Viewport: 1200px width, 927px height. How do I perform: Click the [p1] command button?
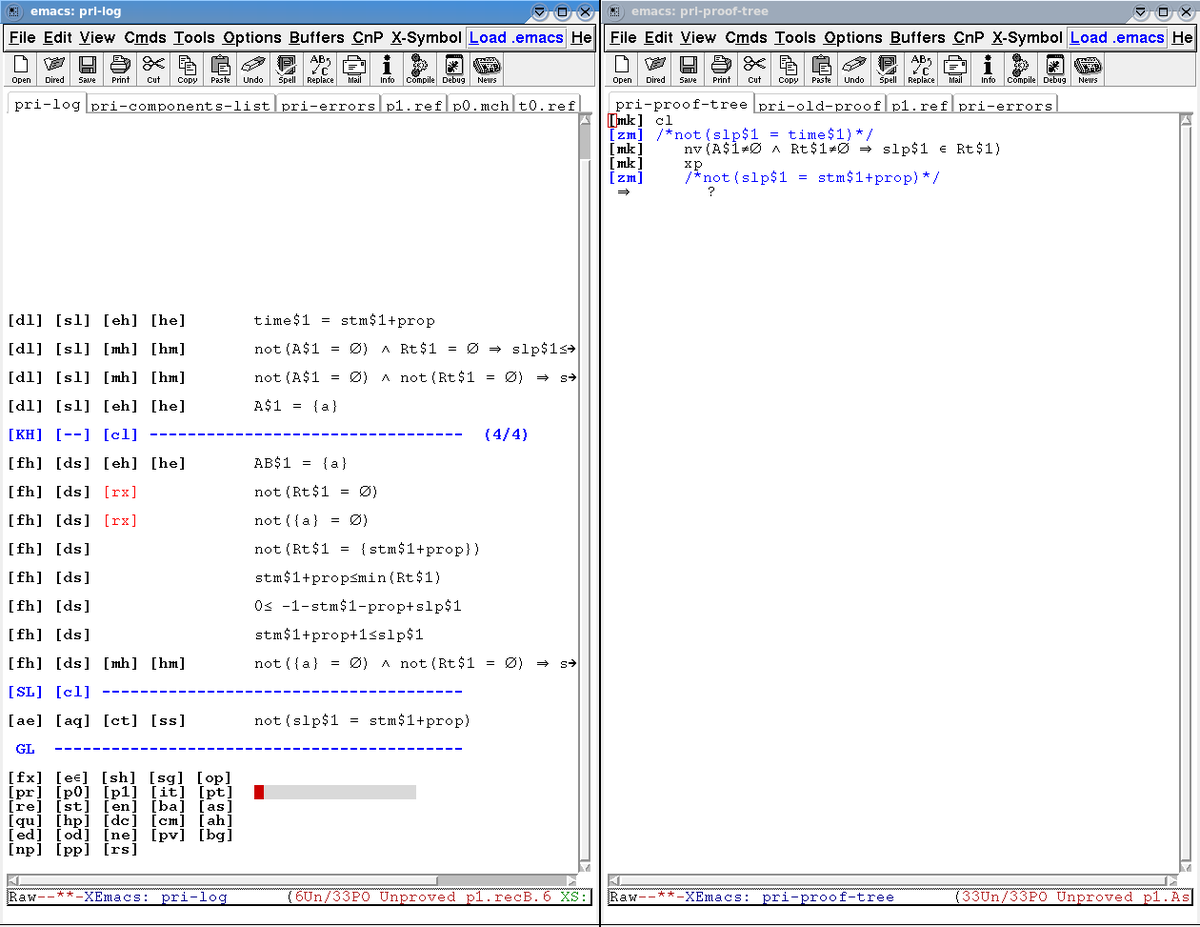point(120,792)
